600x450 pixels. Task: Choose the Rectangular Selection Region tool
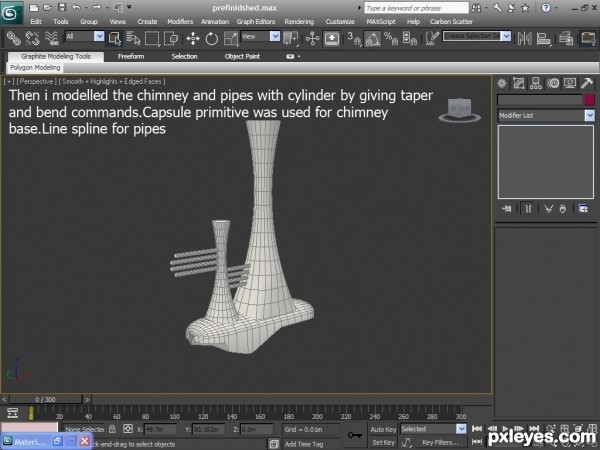coord(152,38)
